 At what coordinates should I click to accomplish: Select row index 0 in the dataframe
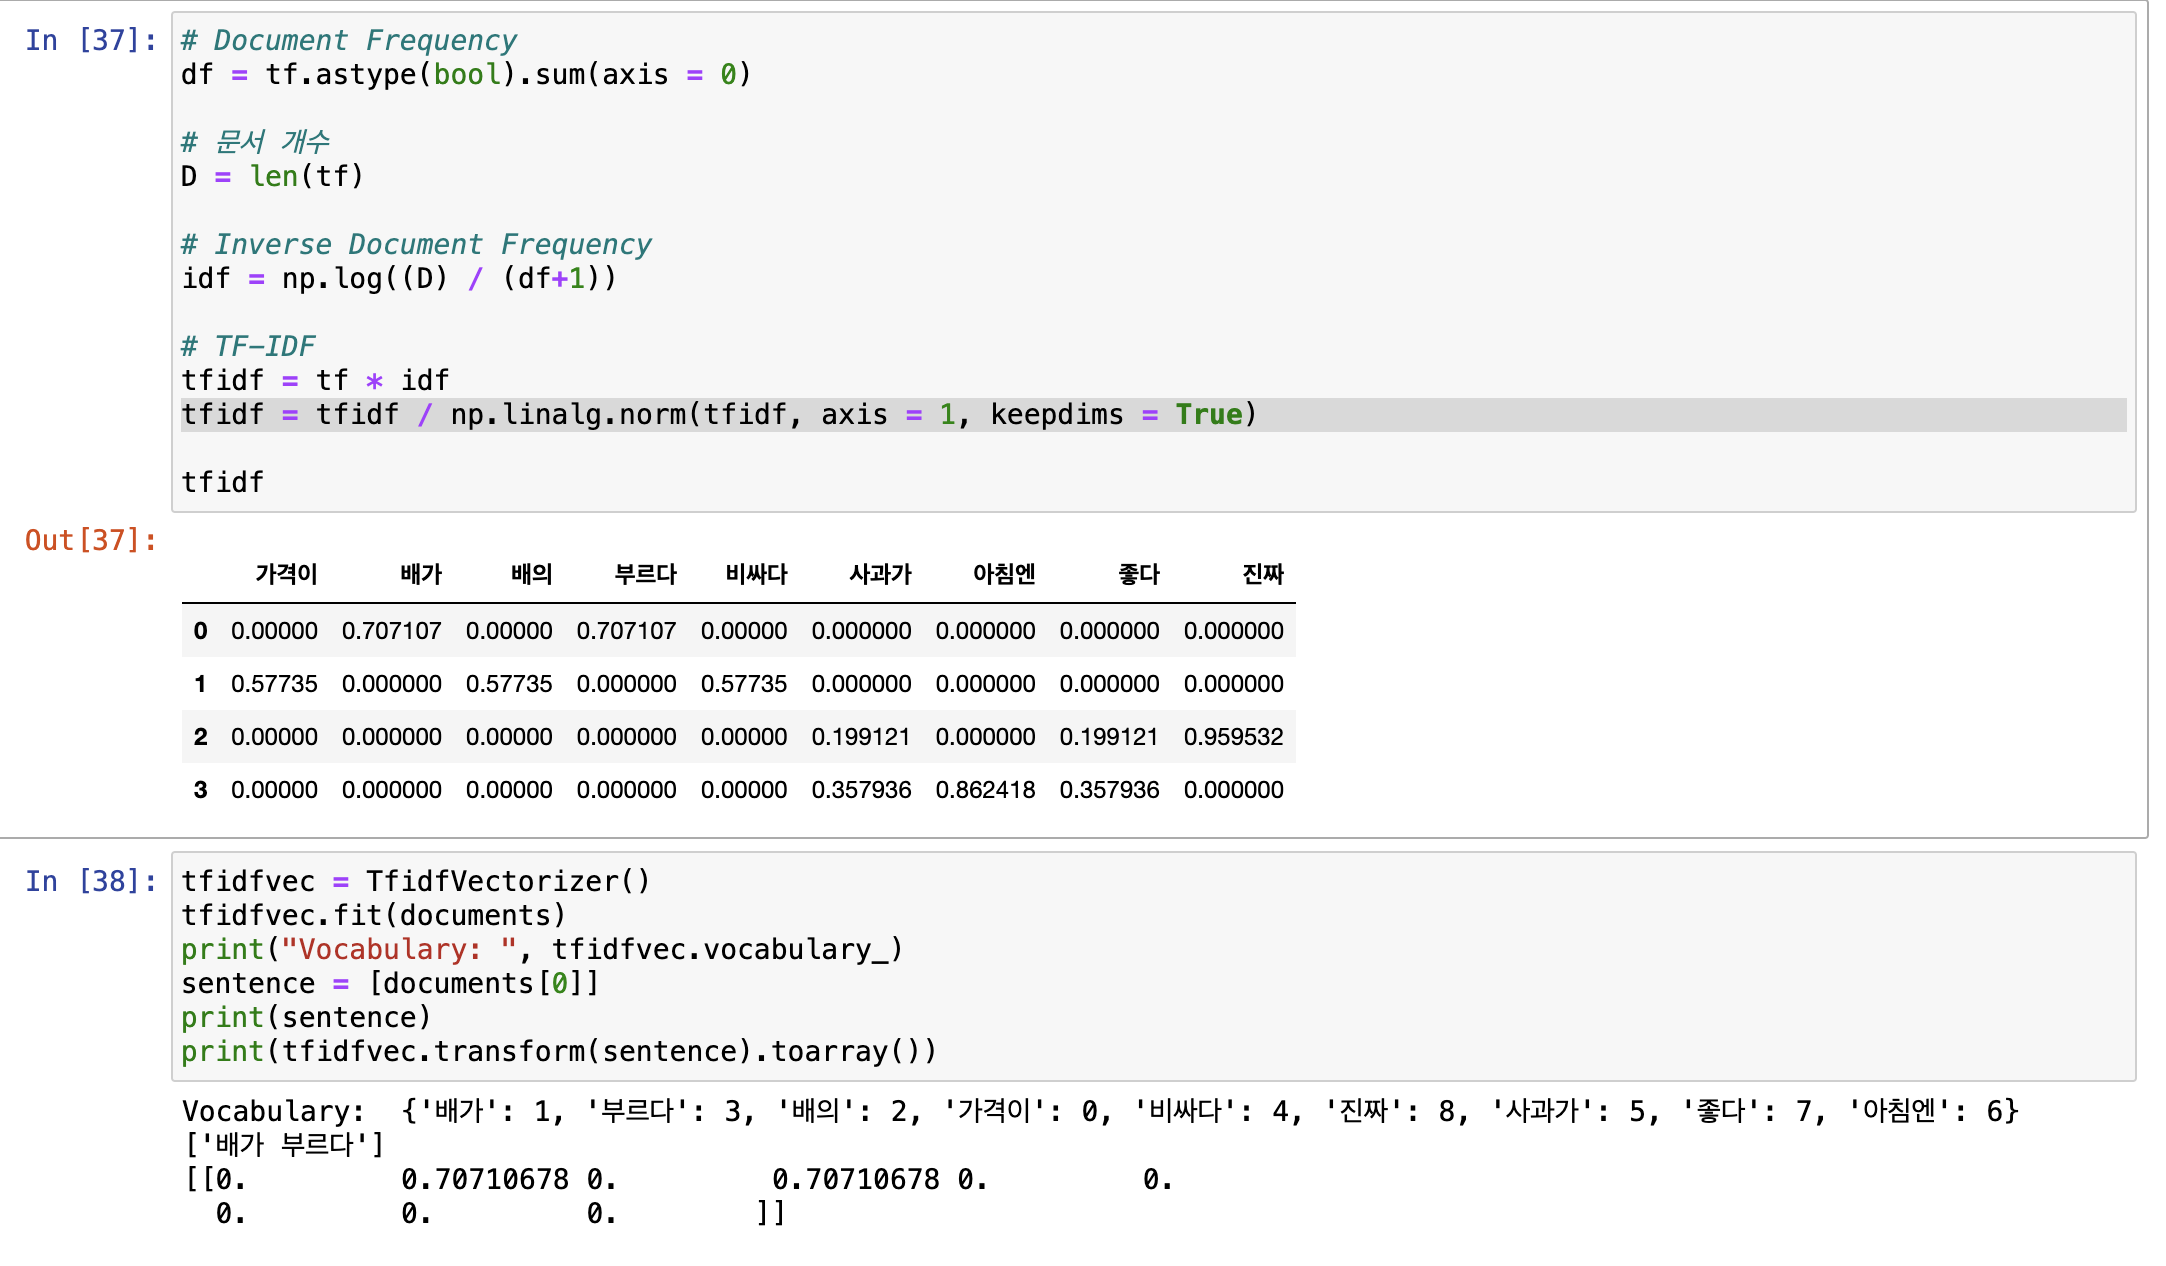[x=200, y=631]
